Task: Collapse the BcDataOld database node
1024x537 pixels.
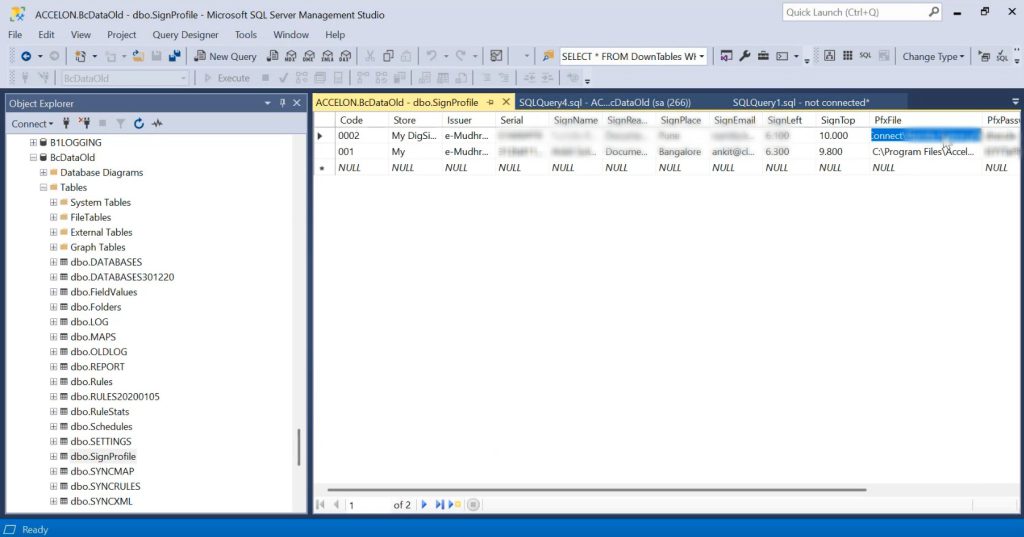Action: 33,157
